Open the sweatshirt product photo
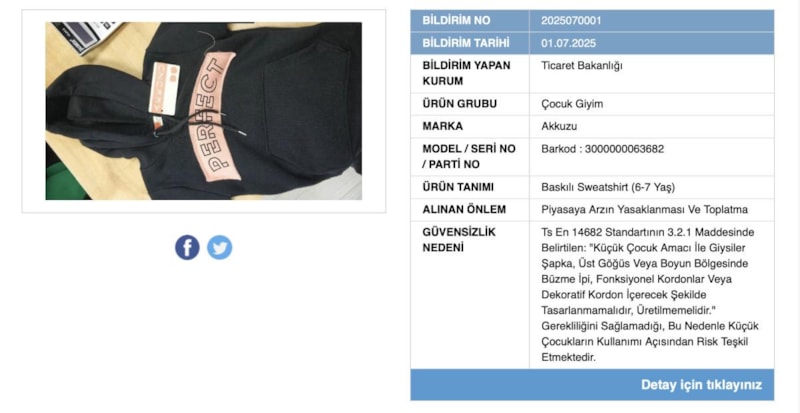 [204, 111]
